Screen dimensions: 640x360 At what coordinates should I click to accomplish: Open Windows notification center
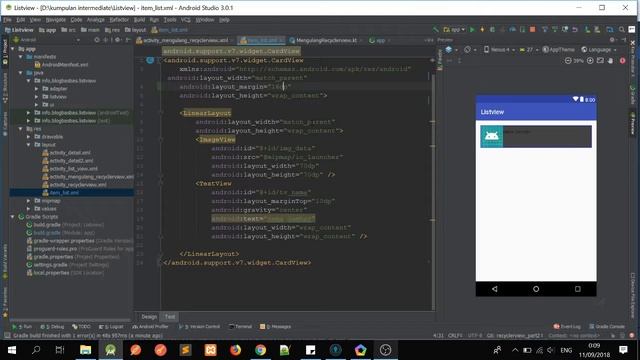click(623, 350)
